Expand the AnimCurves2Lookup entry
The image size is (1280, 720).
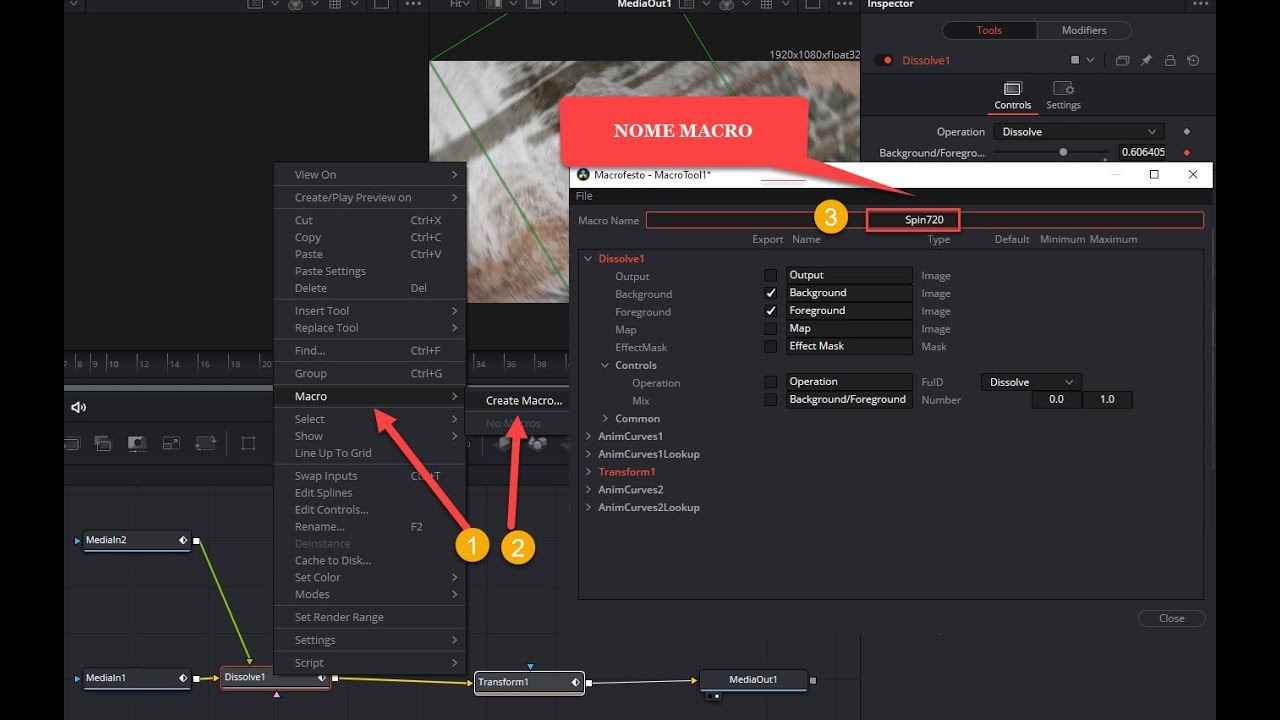588,508
